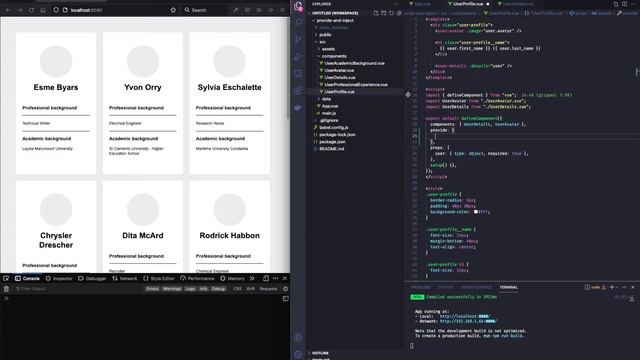Open the Search view in VS Code activity bar
The height and width of the screenshot is (360, 640).
[298, 22]
